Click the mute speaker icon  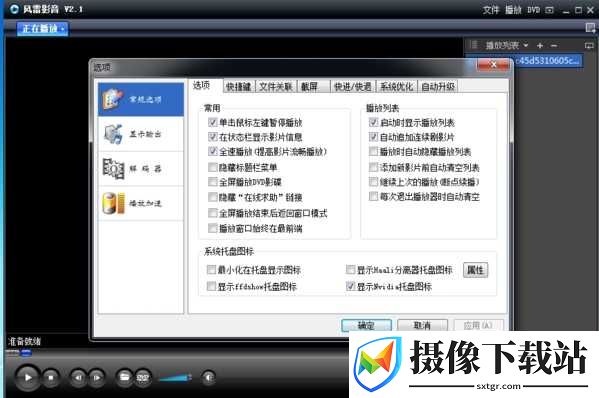208,377
